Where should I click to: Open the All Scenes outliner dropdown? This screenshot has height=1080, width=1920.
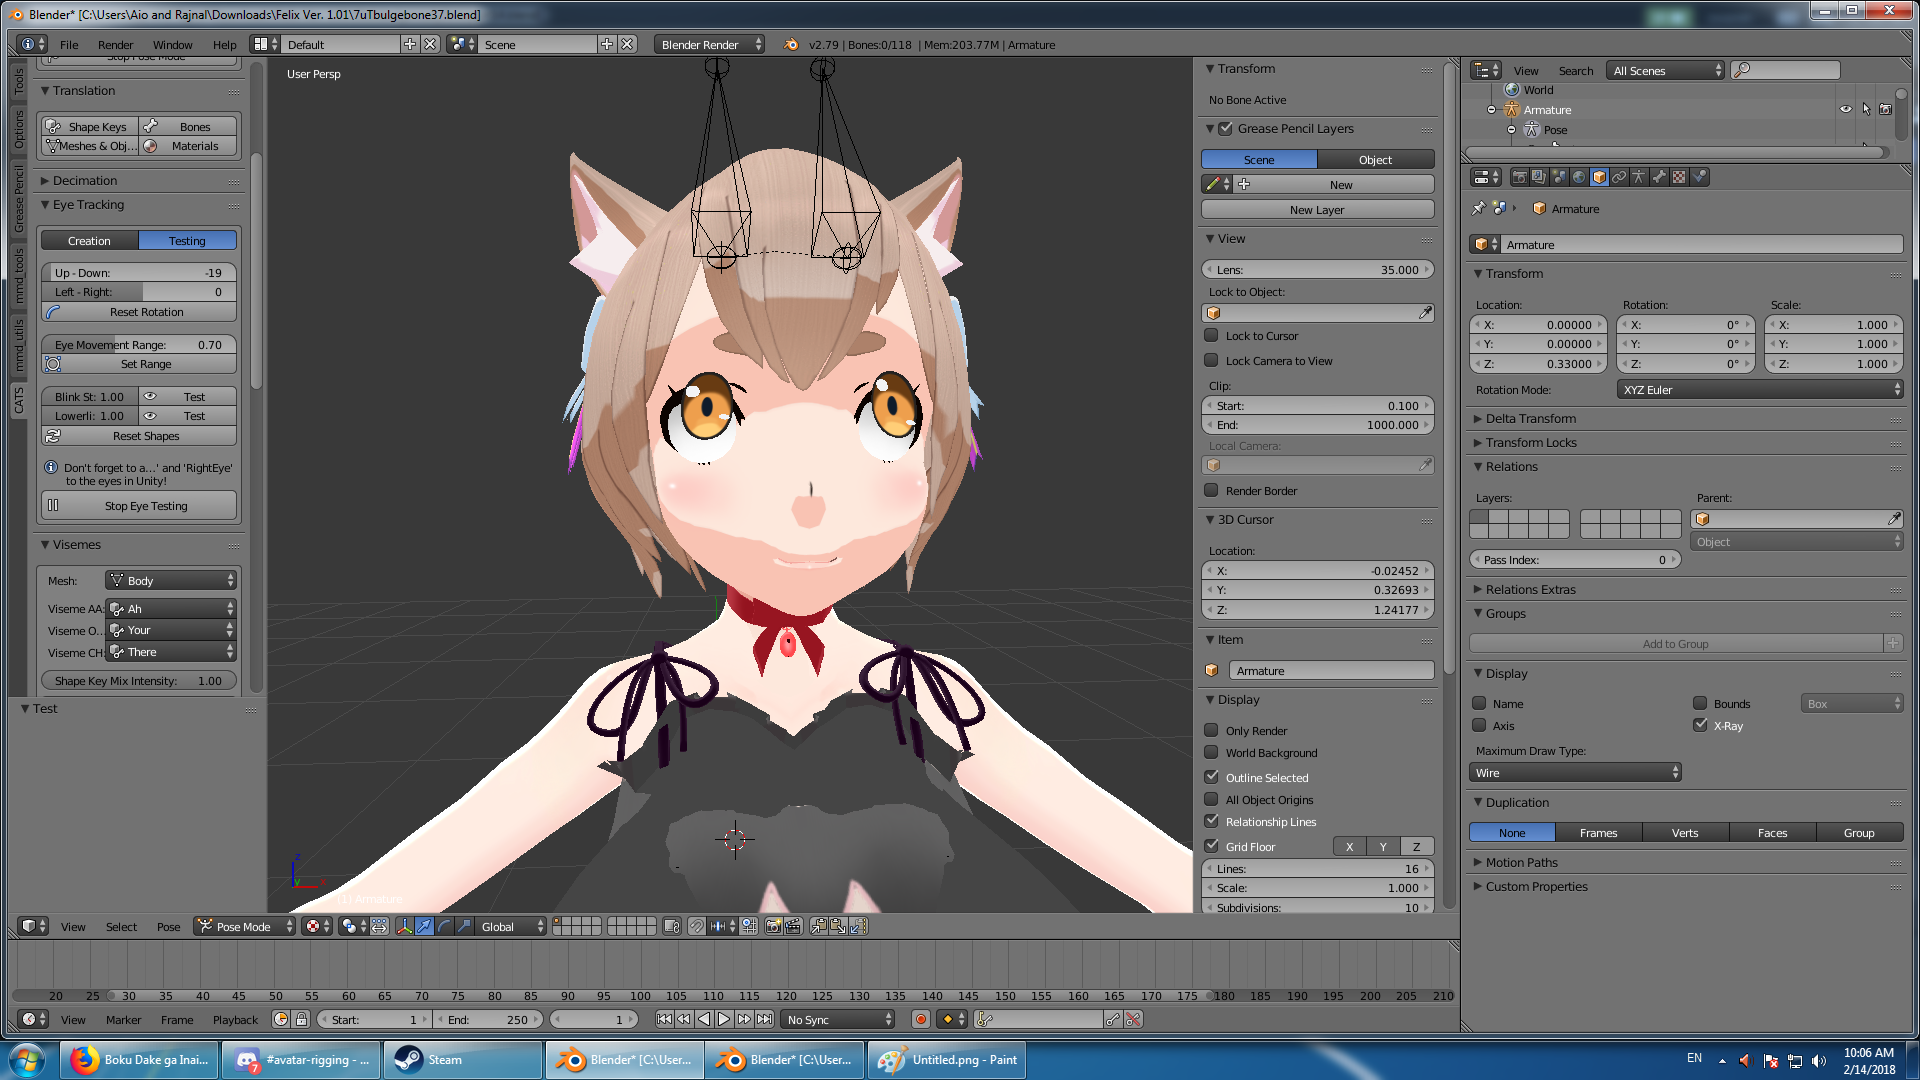coord(1665,70)
